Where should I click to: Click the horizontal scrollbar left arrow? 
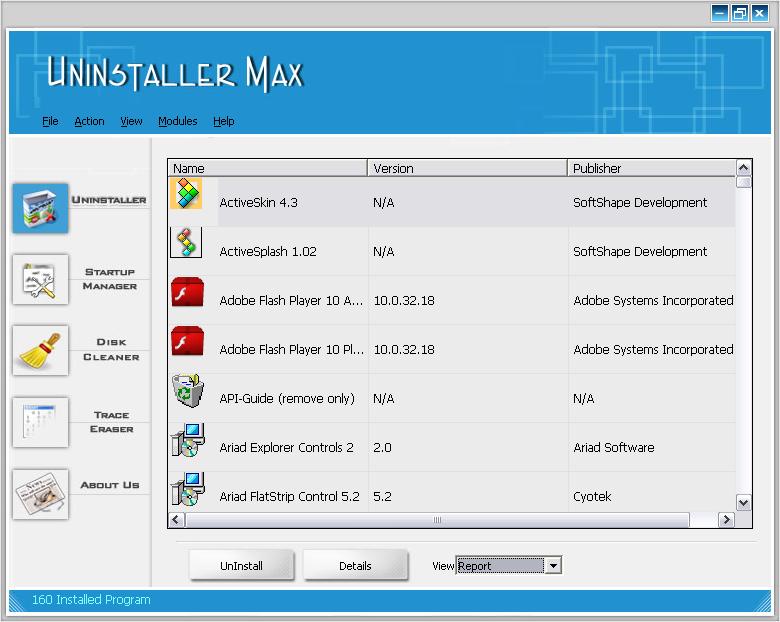click(x=176, y=519)
